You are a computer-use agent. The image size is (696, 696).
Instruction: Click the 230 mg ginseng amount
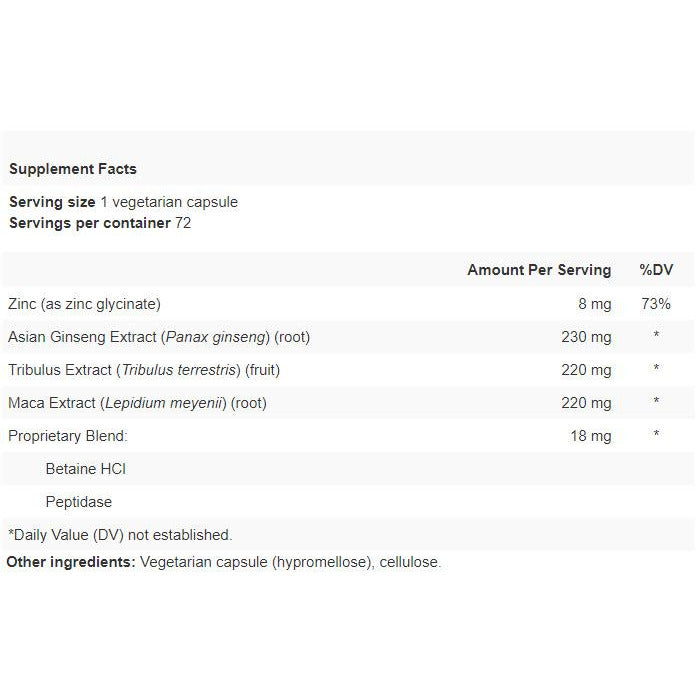[586, 337]
